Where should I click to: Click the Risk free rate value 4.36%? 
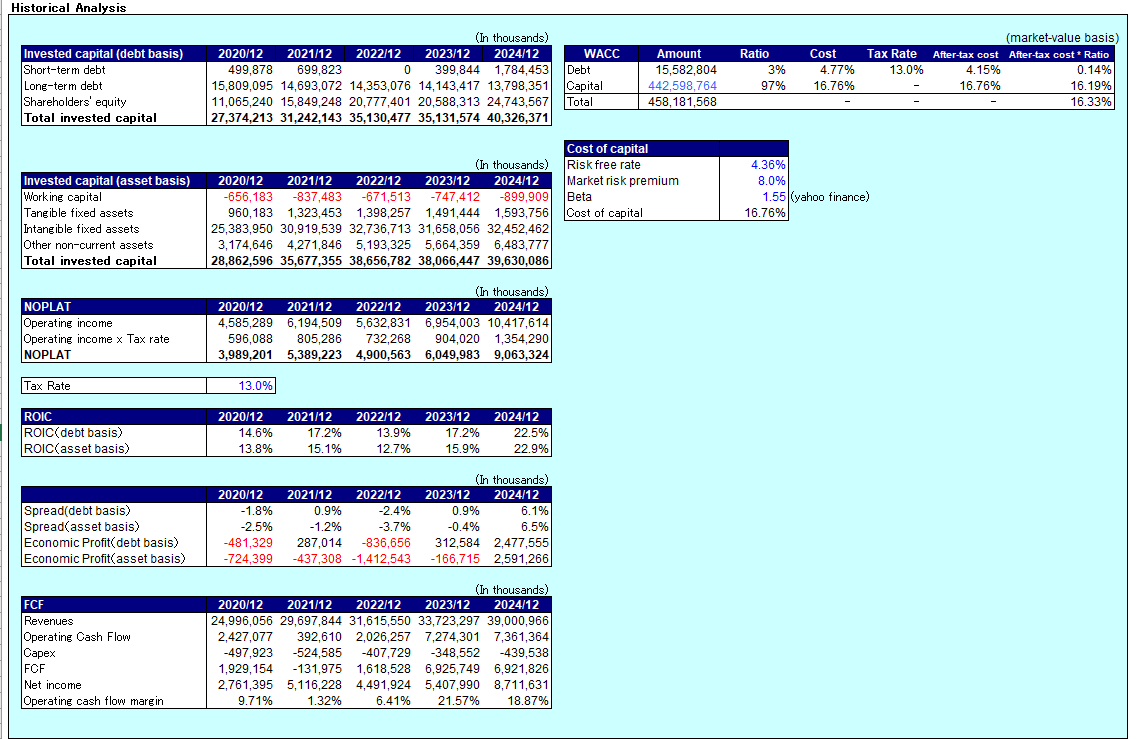coord(766,164)
